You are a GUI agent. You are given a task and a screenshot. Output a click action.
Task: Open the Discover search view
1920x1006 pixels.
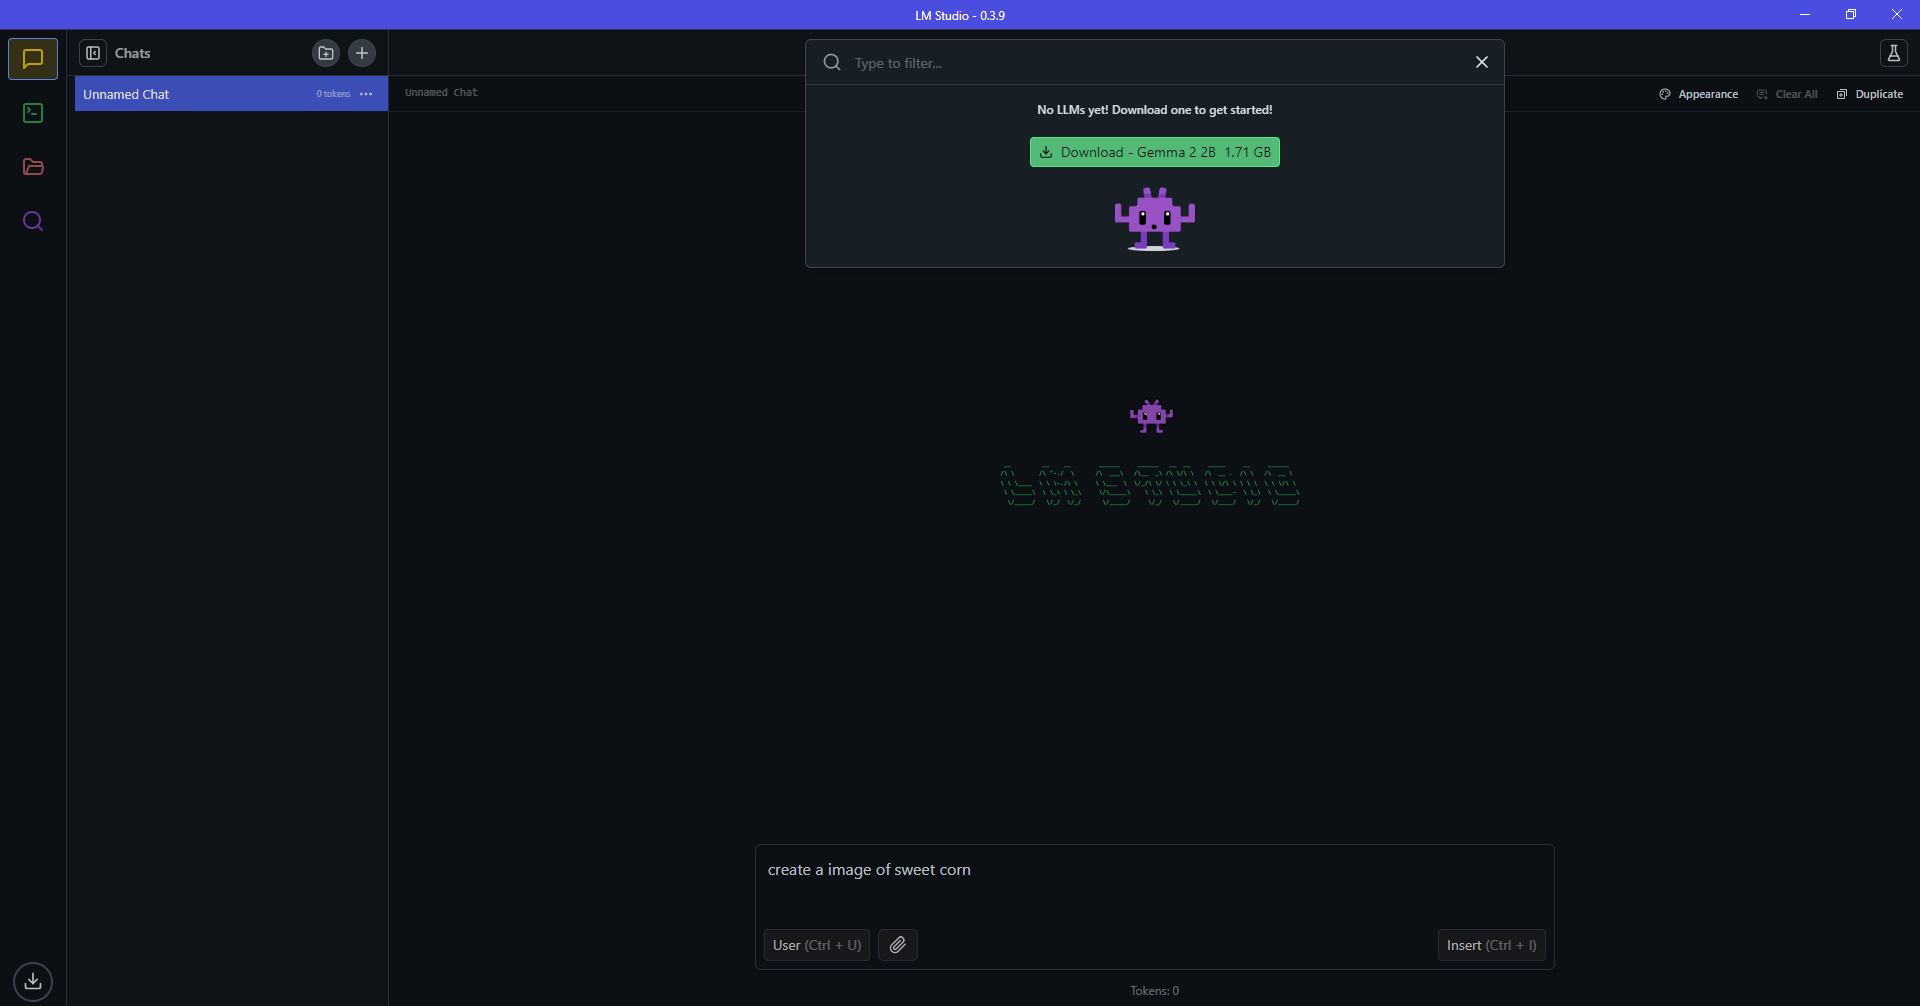33,221
